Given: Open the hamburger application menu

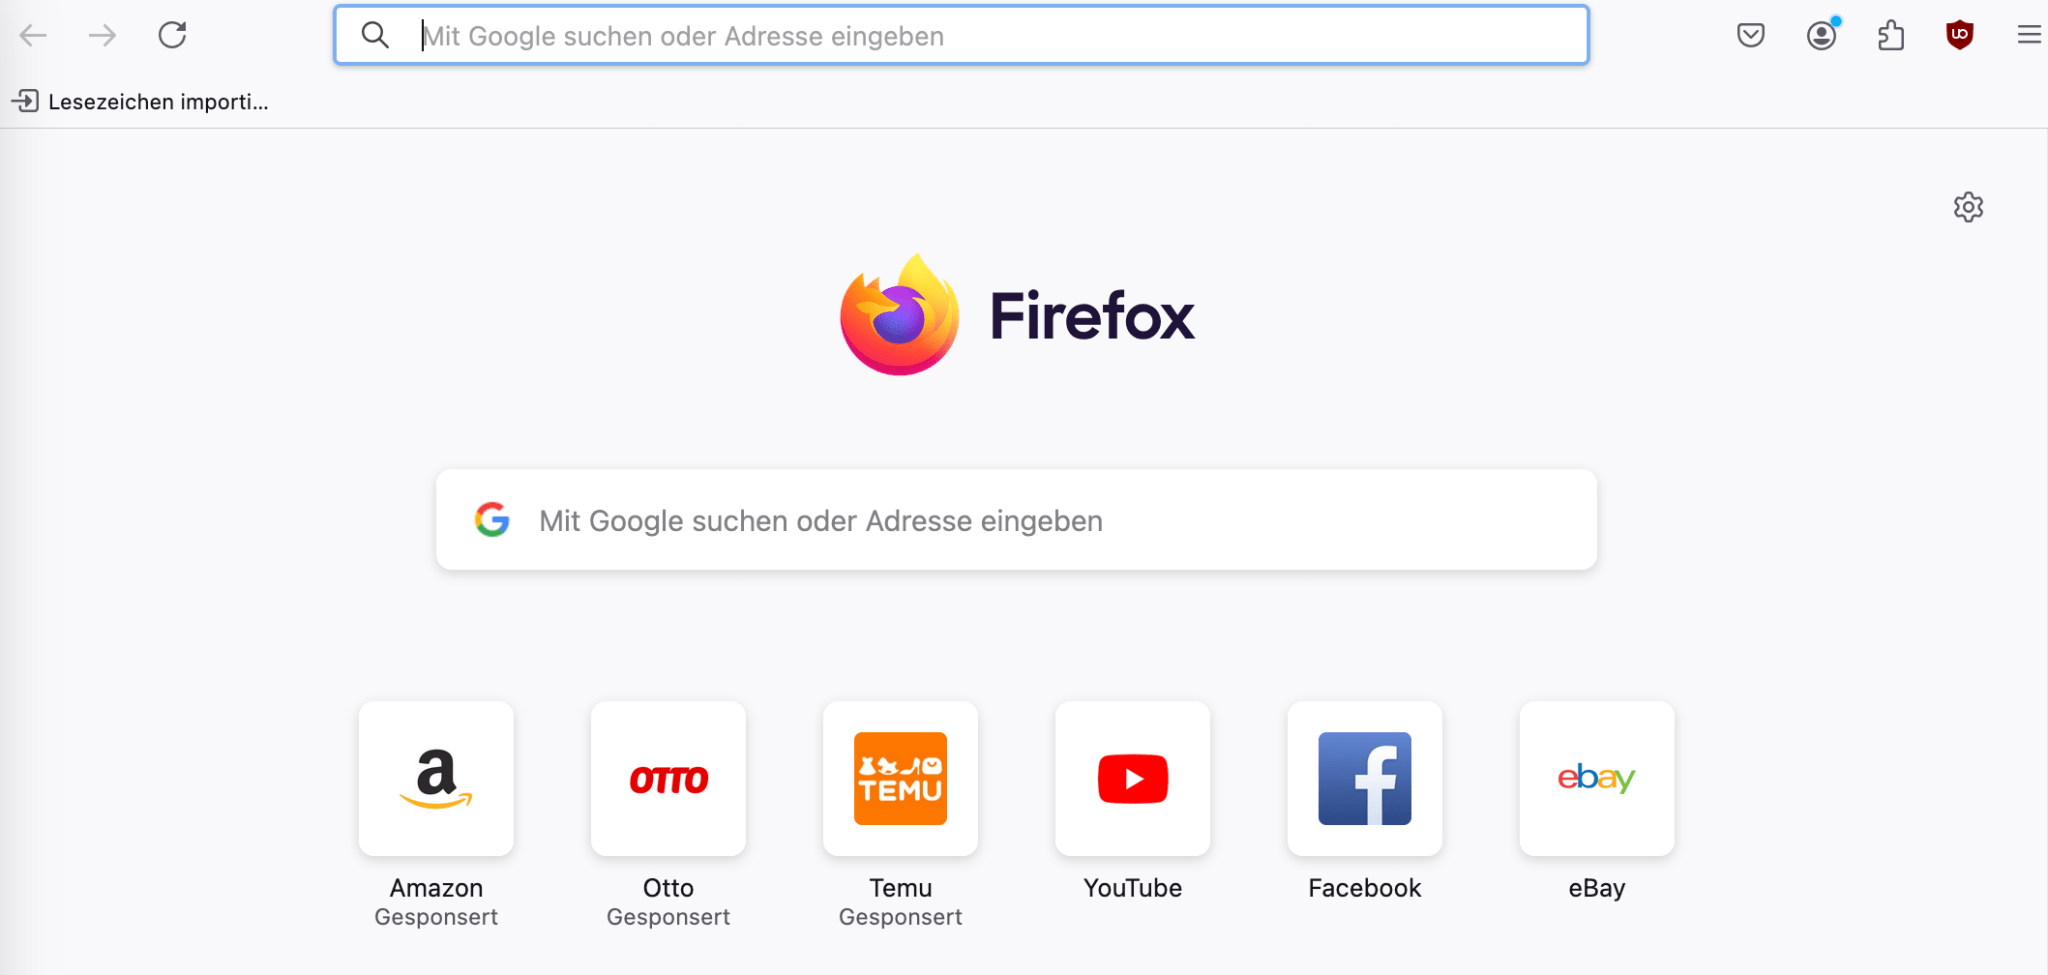Looking at the screenshot, I should (2029, 34).
